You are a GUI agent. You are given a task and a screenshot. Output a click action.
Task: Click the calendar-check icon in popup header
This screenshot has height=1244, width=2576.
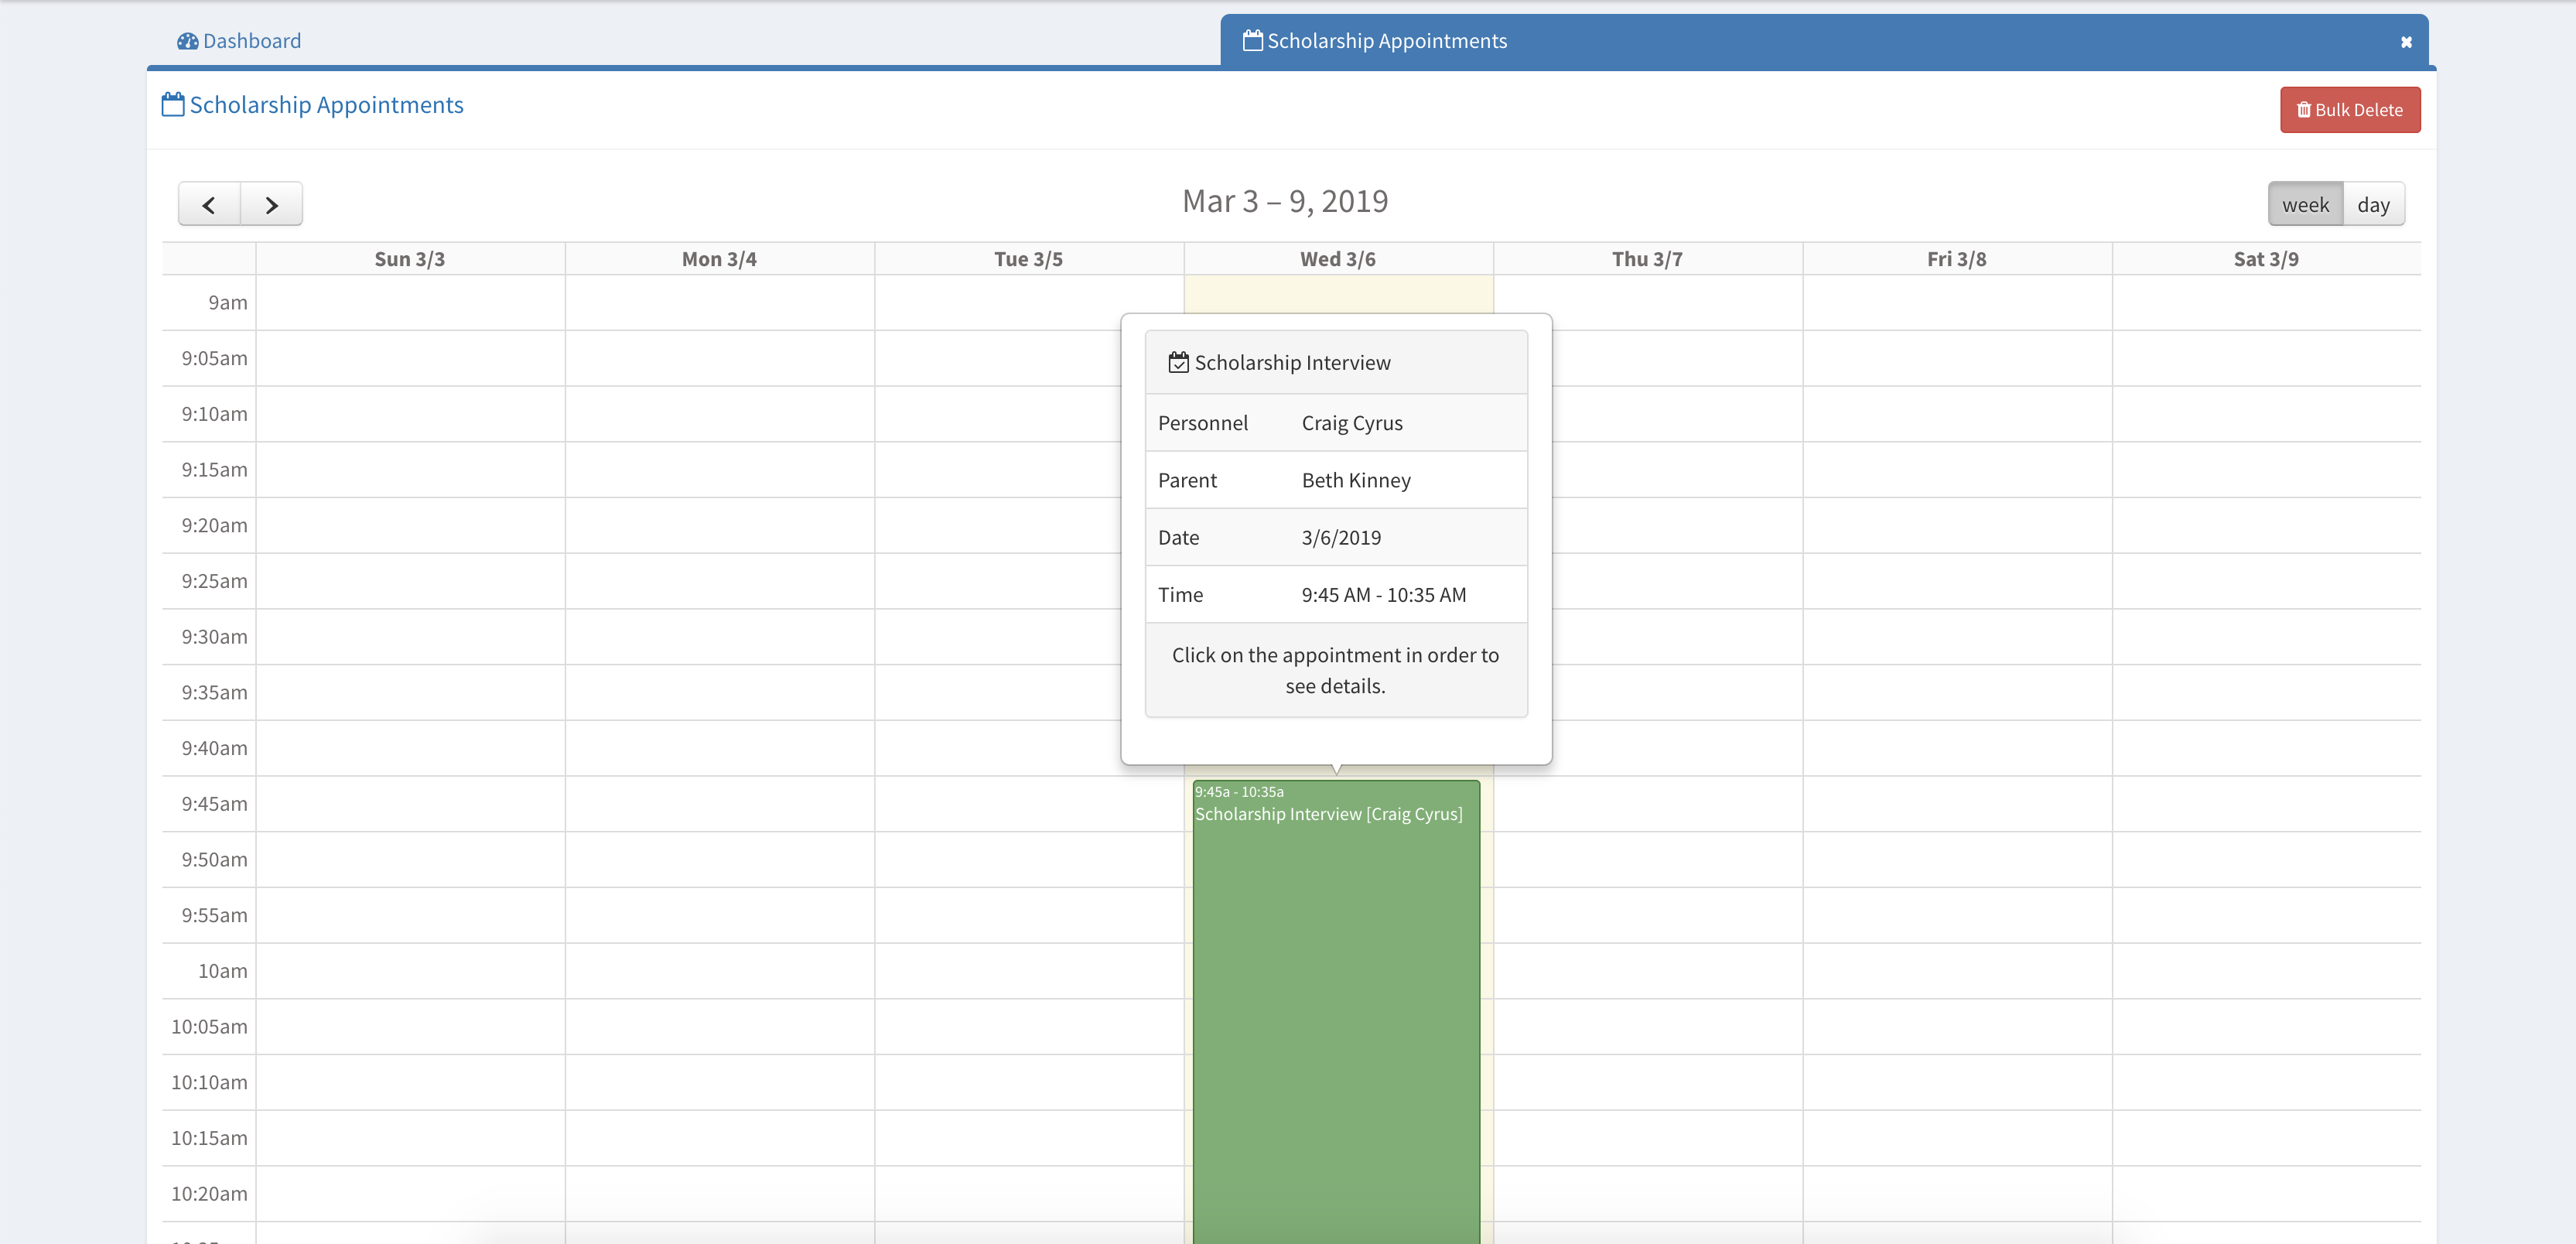point(1179,362)
